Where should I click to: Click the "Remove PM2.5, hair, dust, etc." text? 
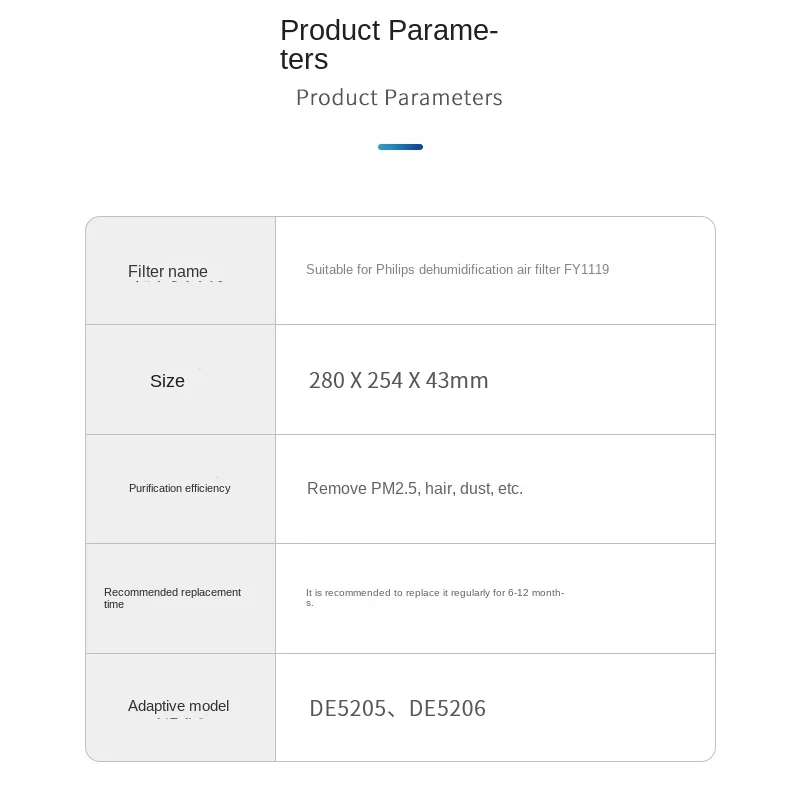tap(414, 489)
